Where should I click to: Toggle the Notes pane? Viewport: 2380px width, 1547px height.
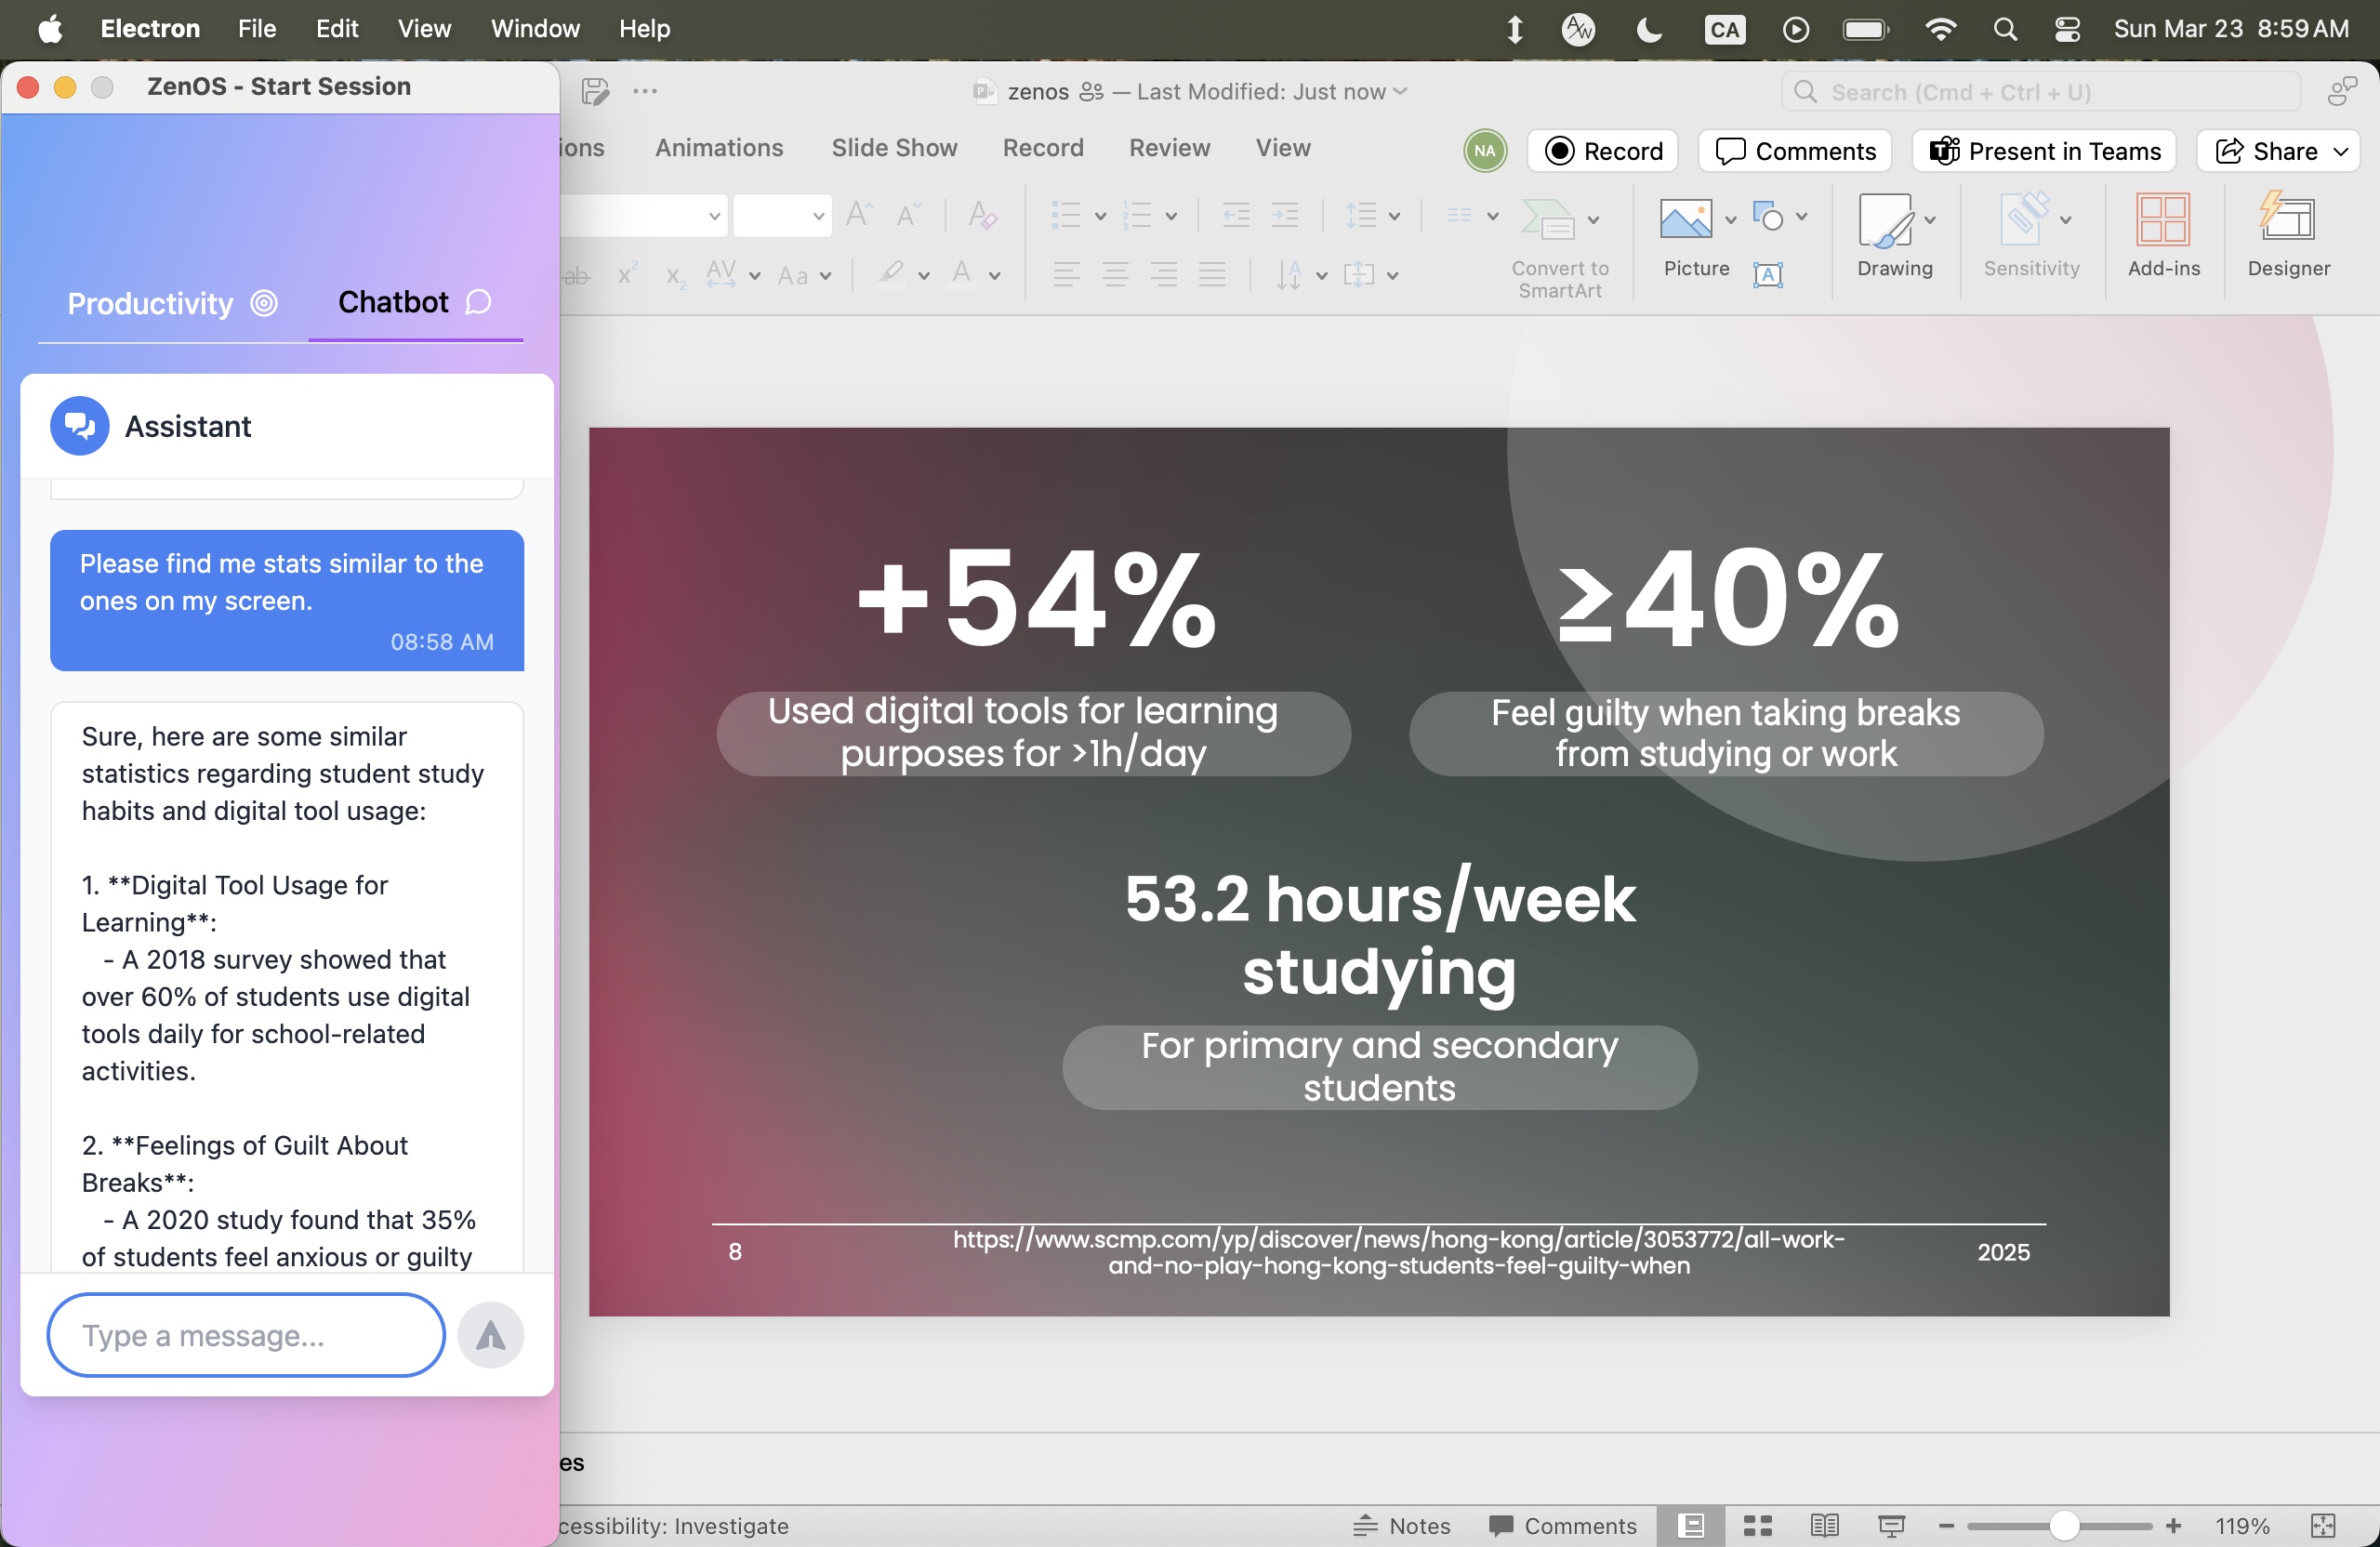(1401, 1525)
